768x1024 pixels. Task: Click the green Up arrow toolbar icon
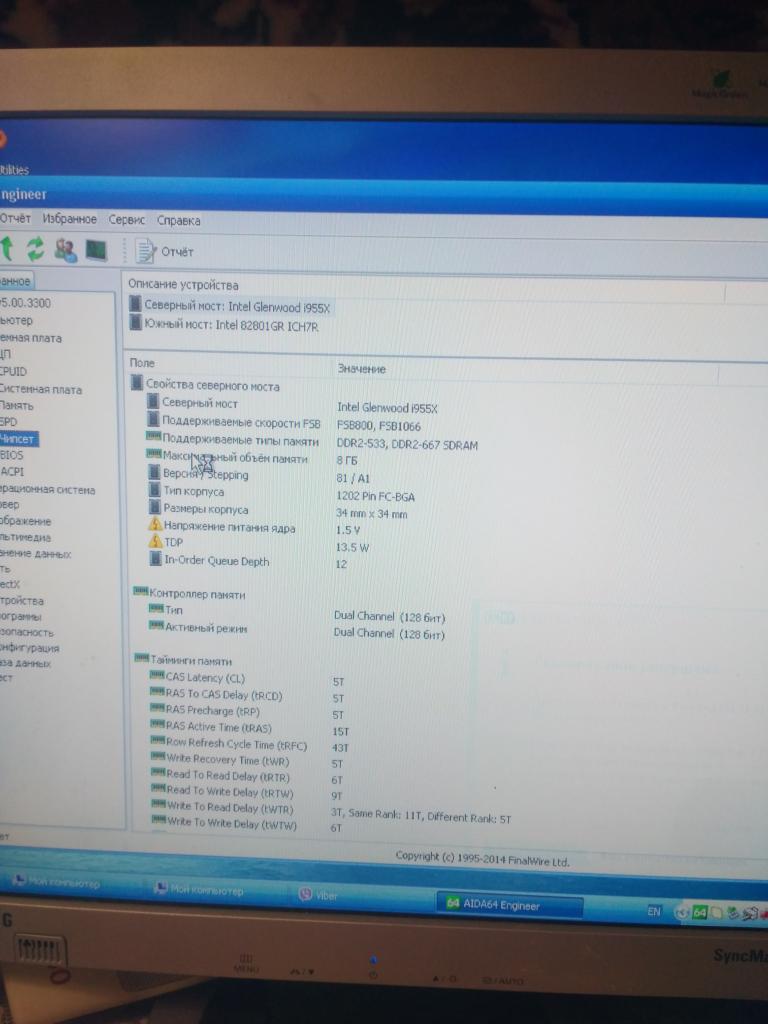coord(7,248)
